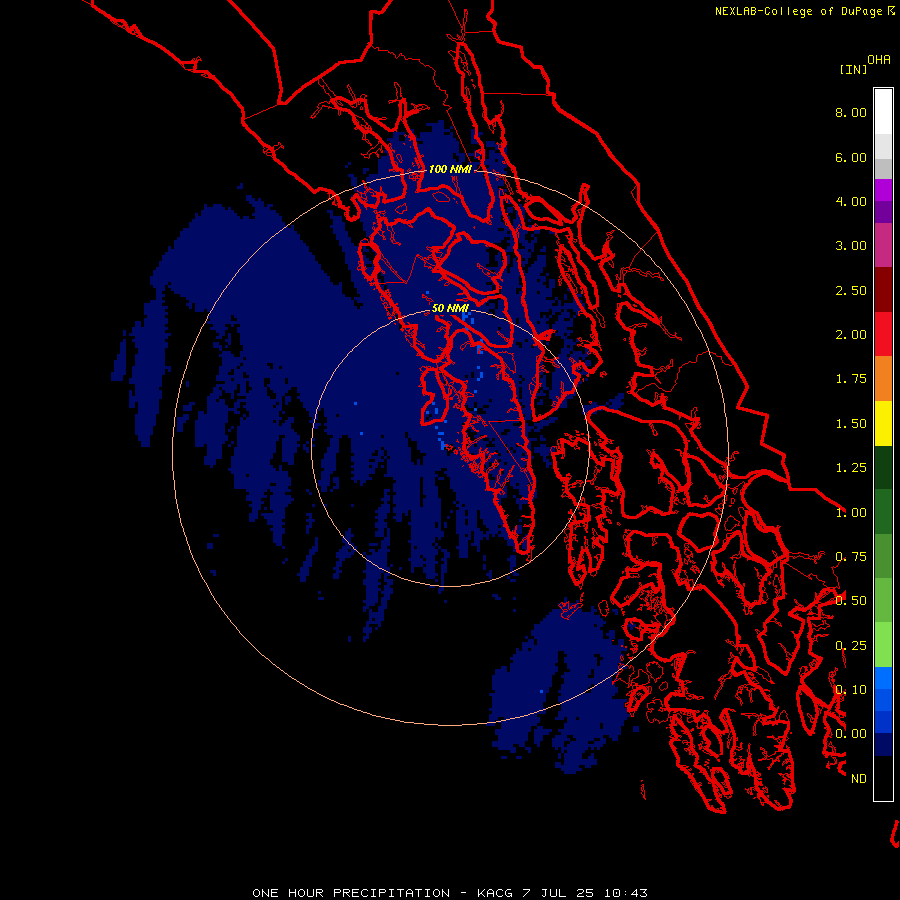Click the 1.25 legend value

pyautogui.click(x=851, y=468)
